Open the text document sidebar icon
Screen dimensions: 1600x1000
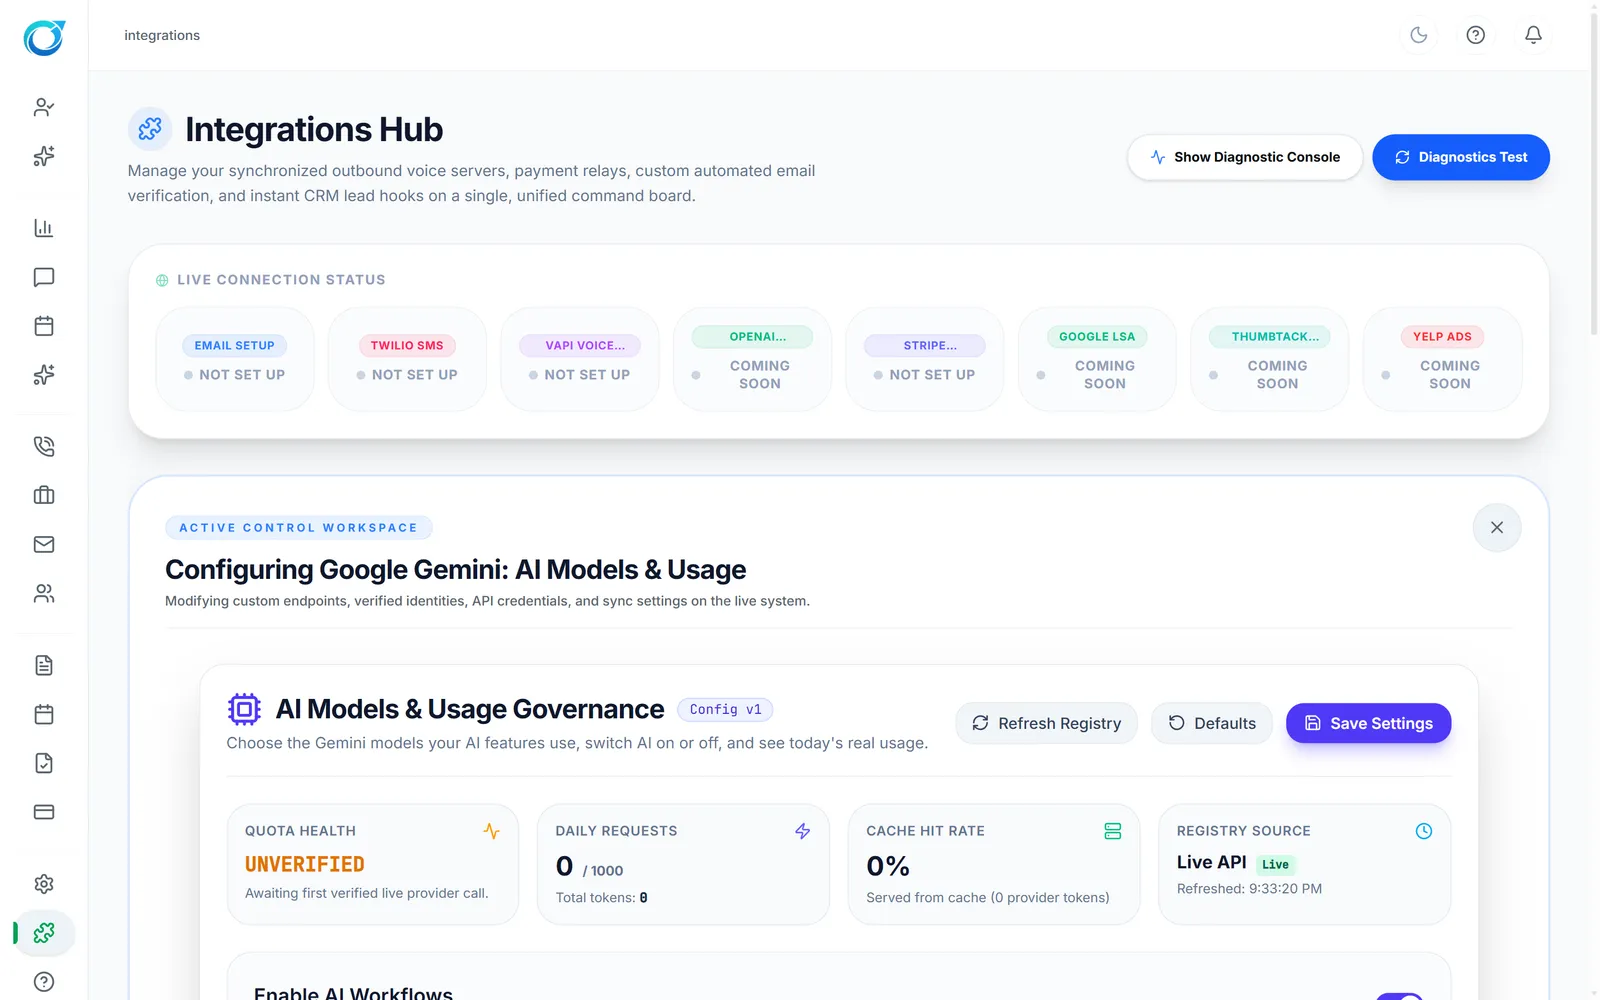(44, 665)
